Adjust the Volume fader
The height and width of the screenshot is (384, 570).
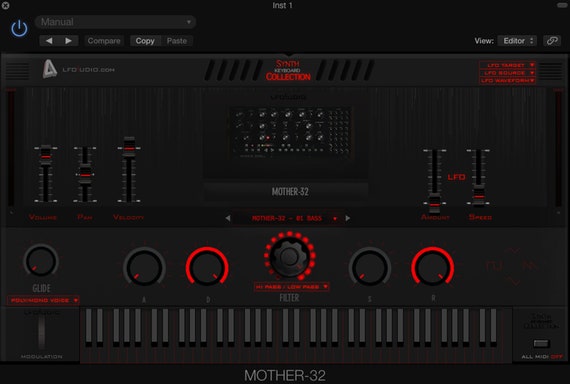[46, 156]
